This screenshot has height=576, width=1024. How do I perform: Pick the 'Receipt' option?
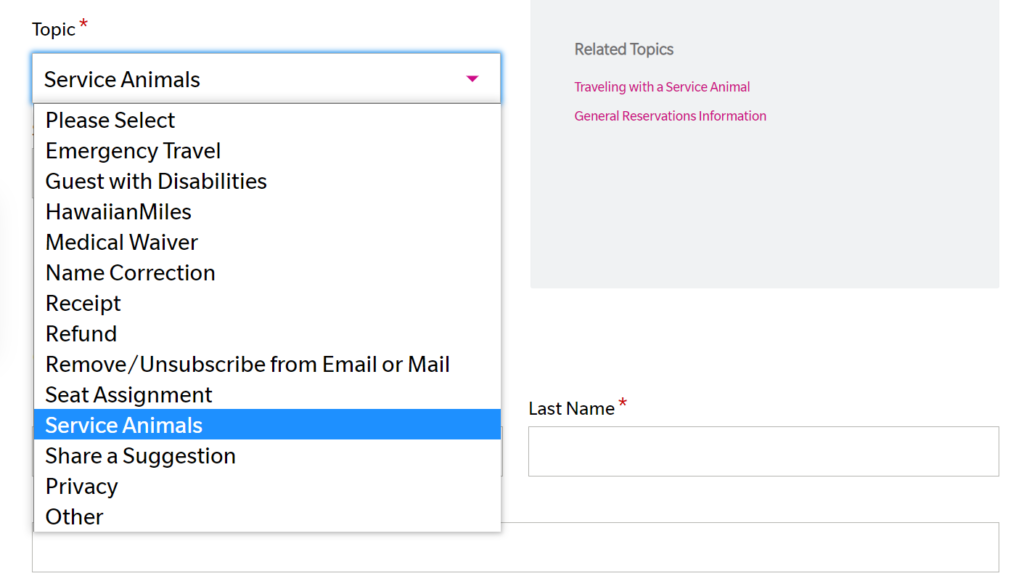267,303
